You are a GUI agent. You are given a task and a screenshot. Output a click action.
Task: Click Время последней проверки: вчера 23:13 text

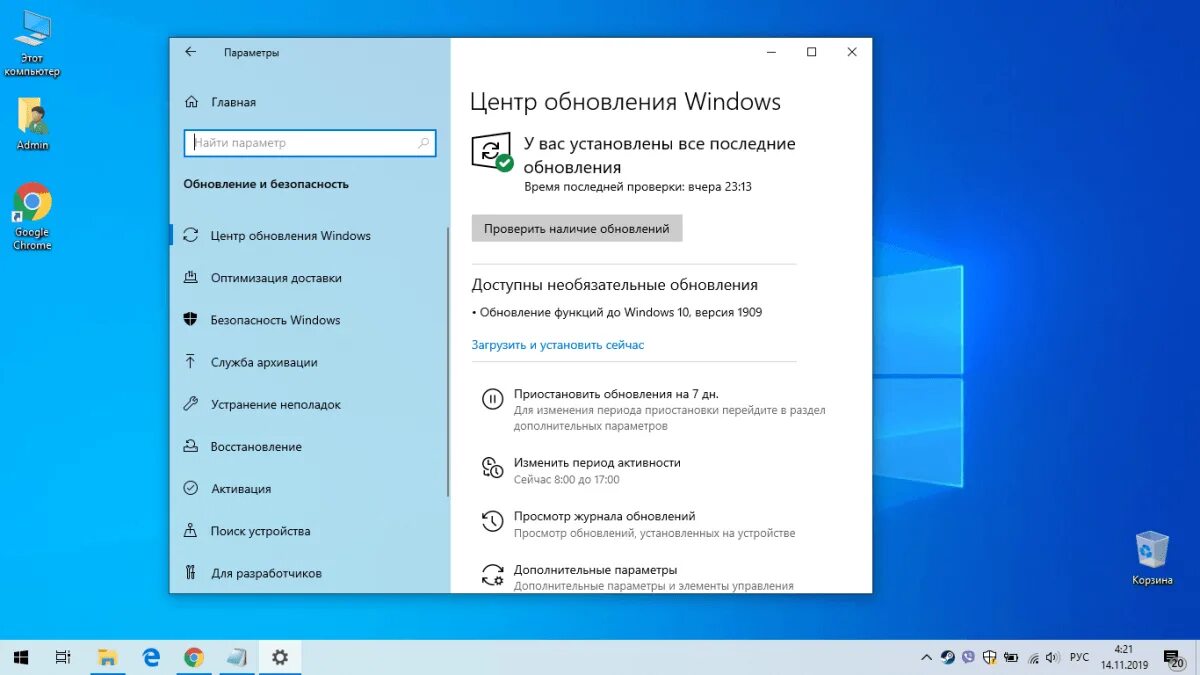click(638, 187)
